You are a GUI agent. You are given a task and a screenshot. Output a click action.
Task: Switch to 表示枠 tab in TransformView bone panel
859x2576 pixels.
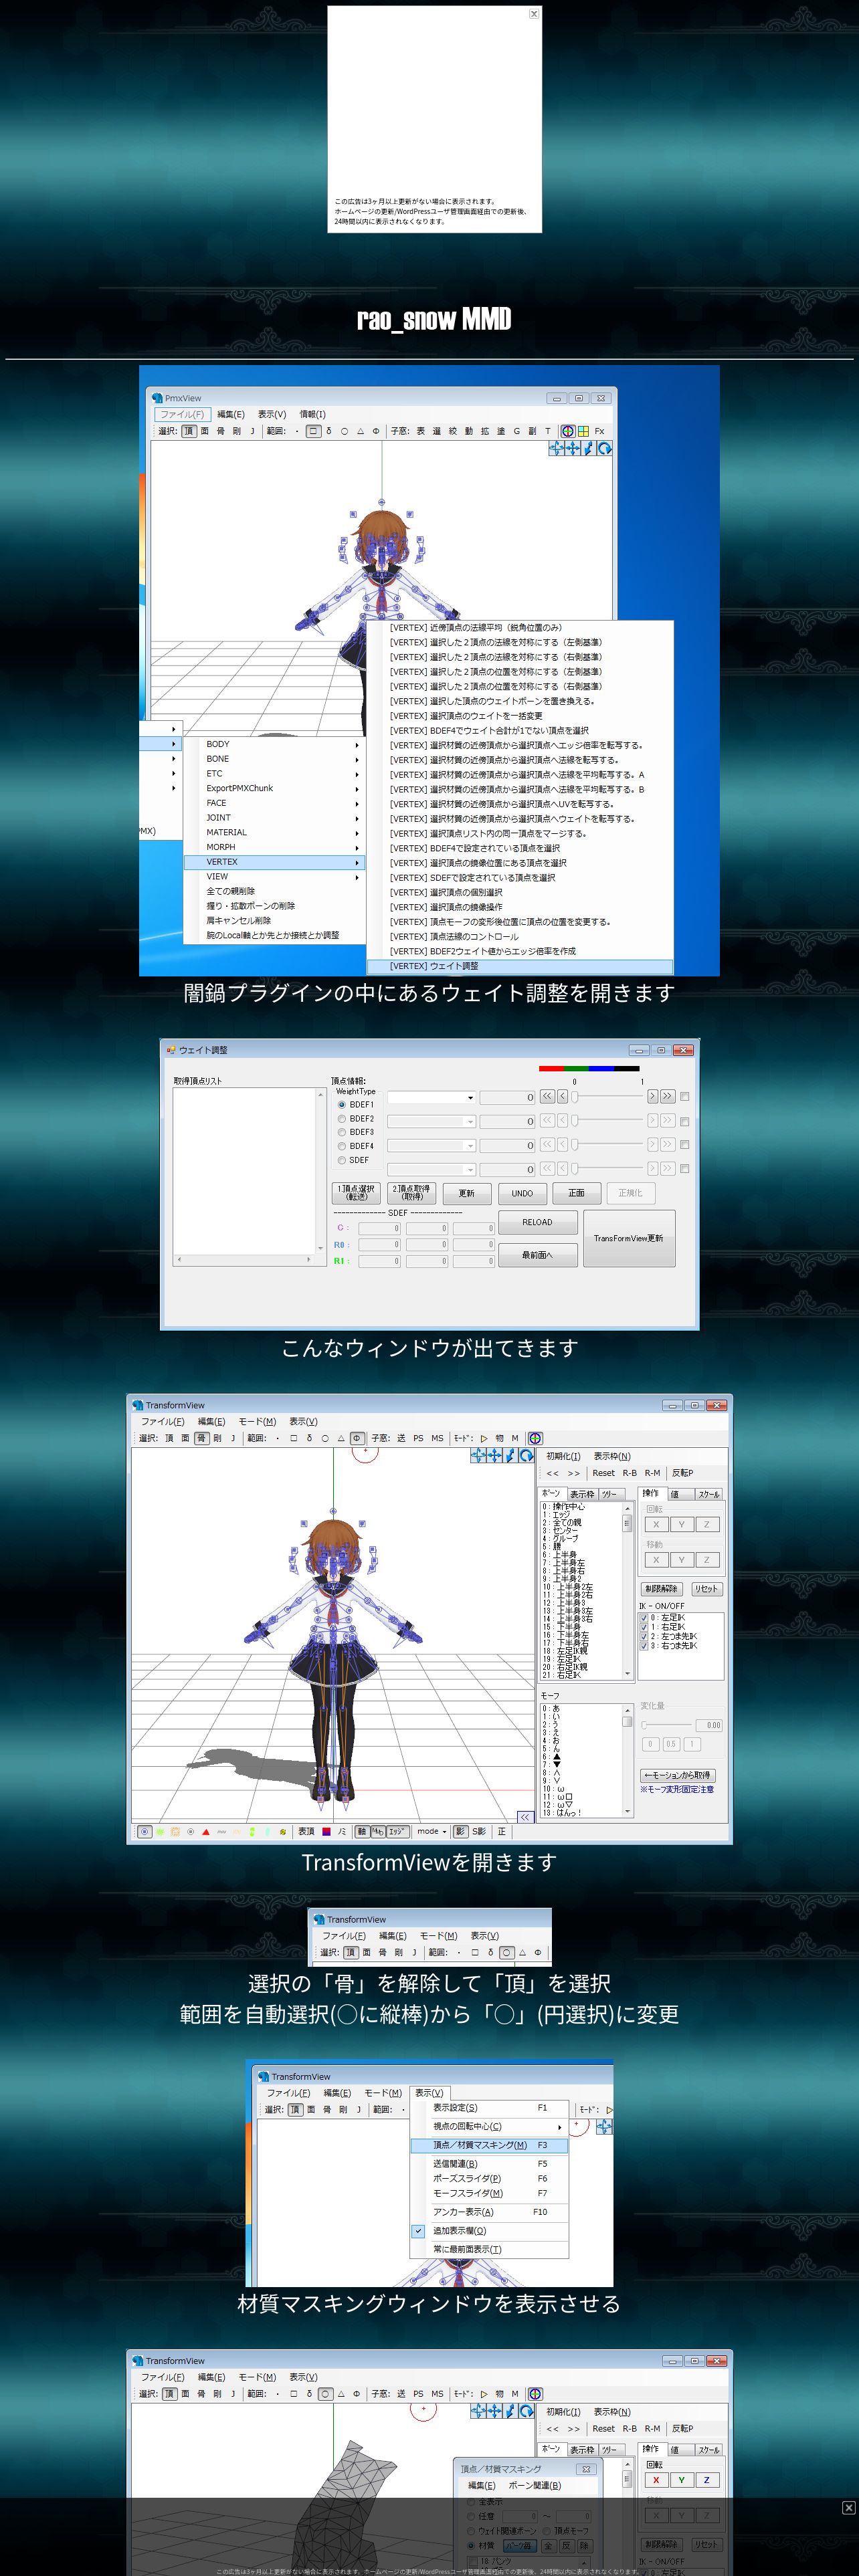click(582, 1494)
